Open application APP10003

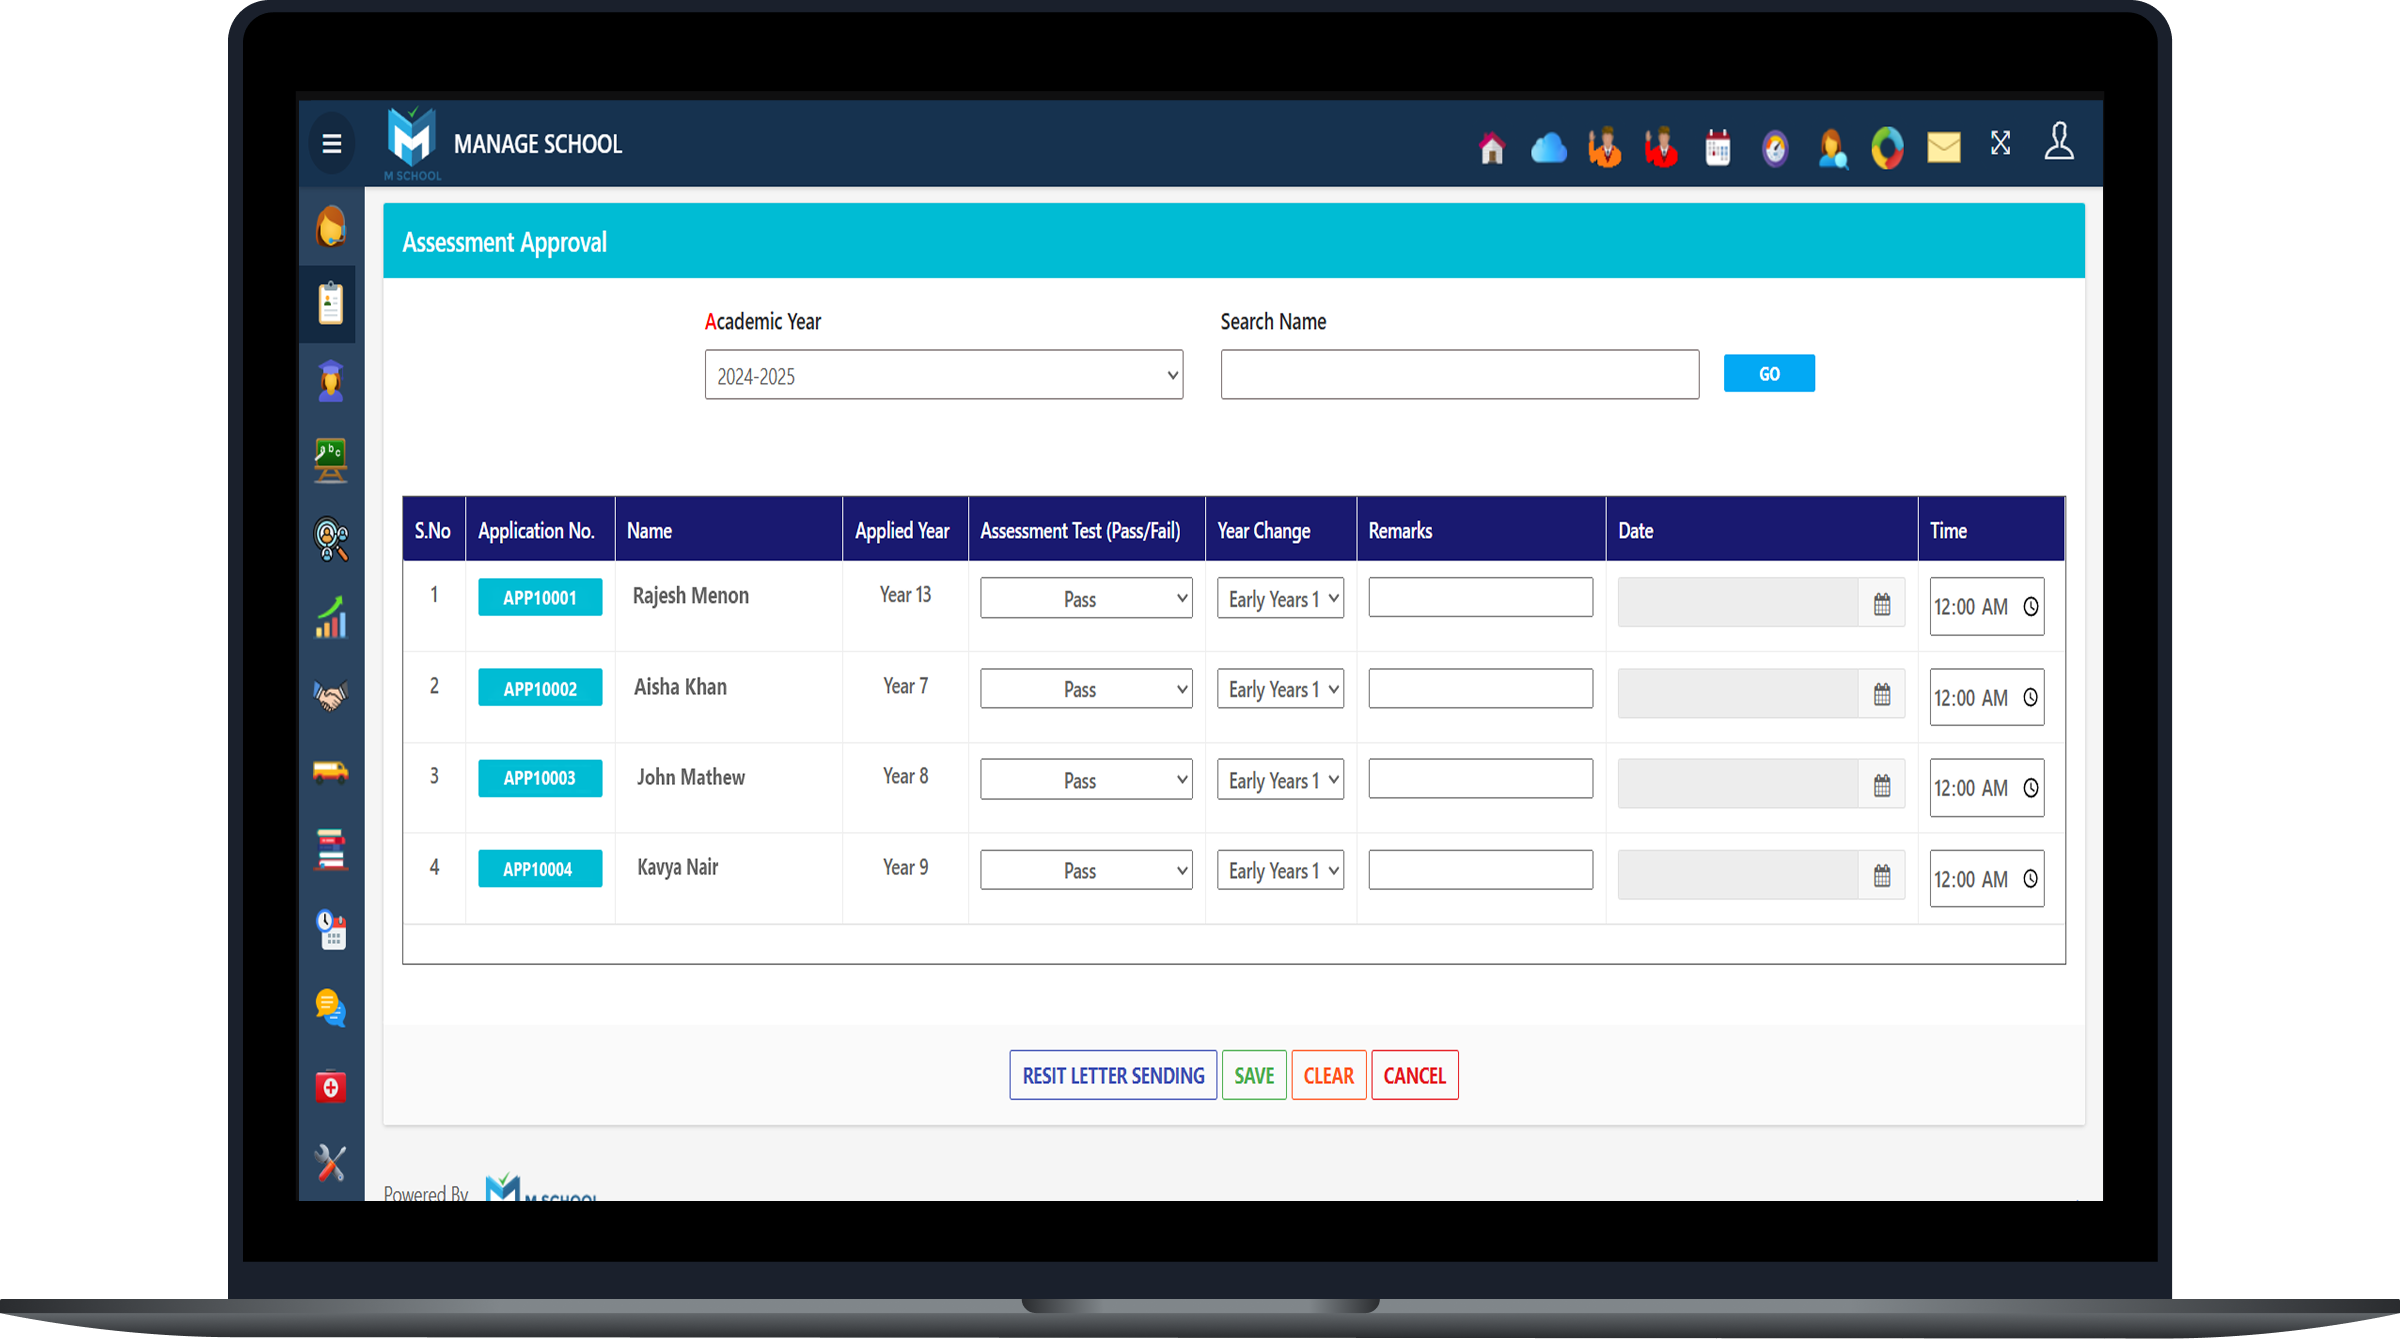click(540, 778)
